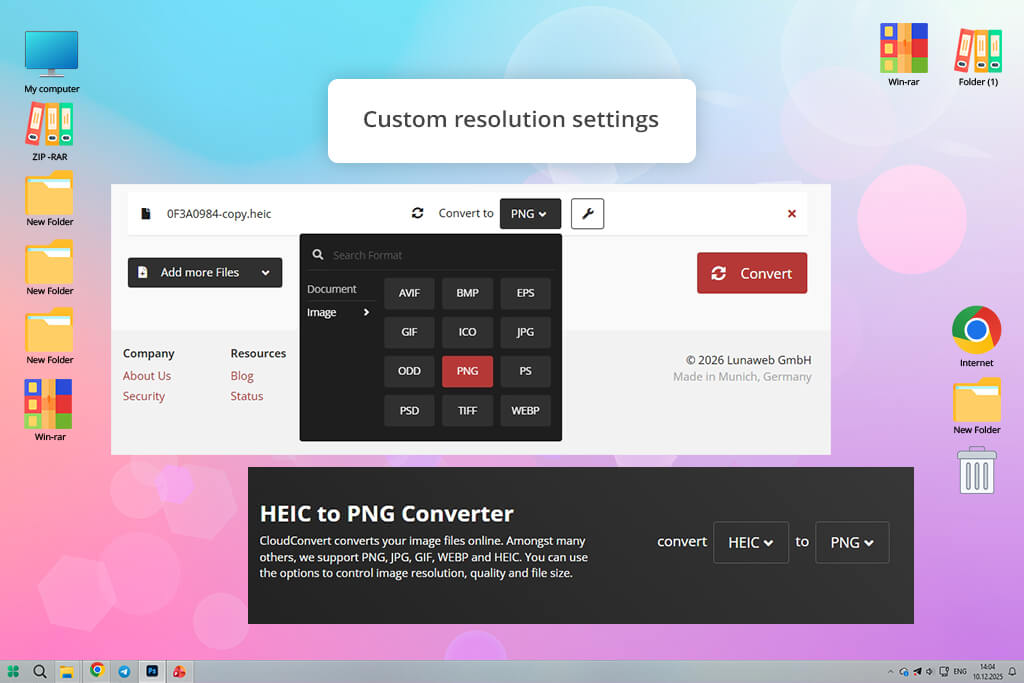Select the My computer desktop icon
Viewport: 1024px width, 683px height.
[52, 61]
